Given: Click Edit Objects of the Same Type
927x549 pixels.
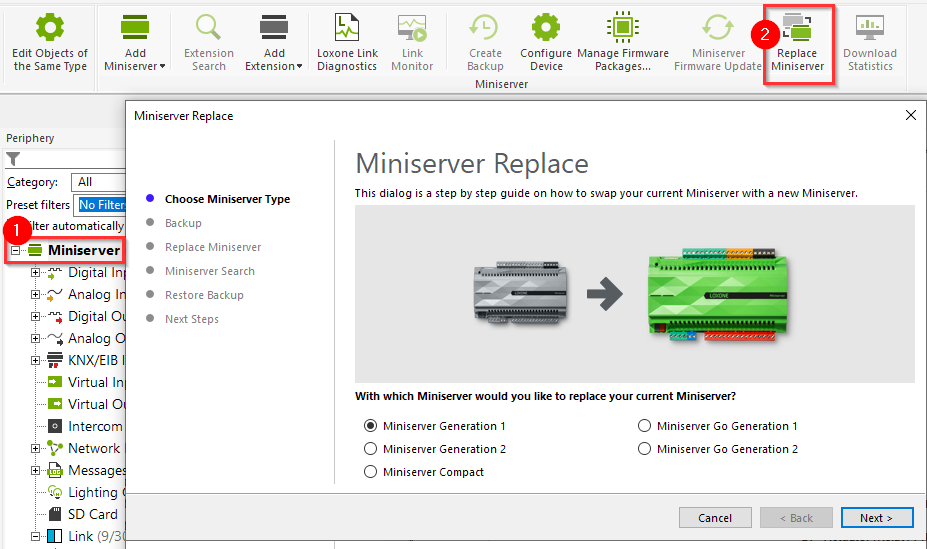Looking at the screenshot, I should tap(50, 43).
